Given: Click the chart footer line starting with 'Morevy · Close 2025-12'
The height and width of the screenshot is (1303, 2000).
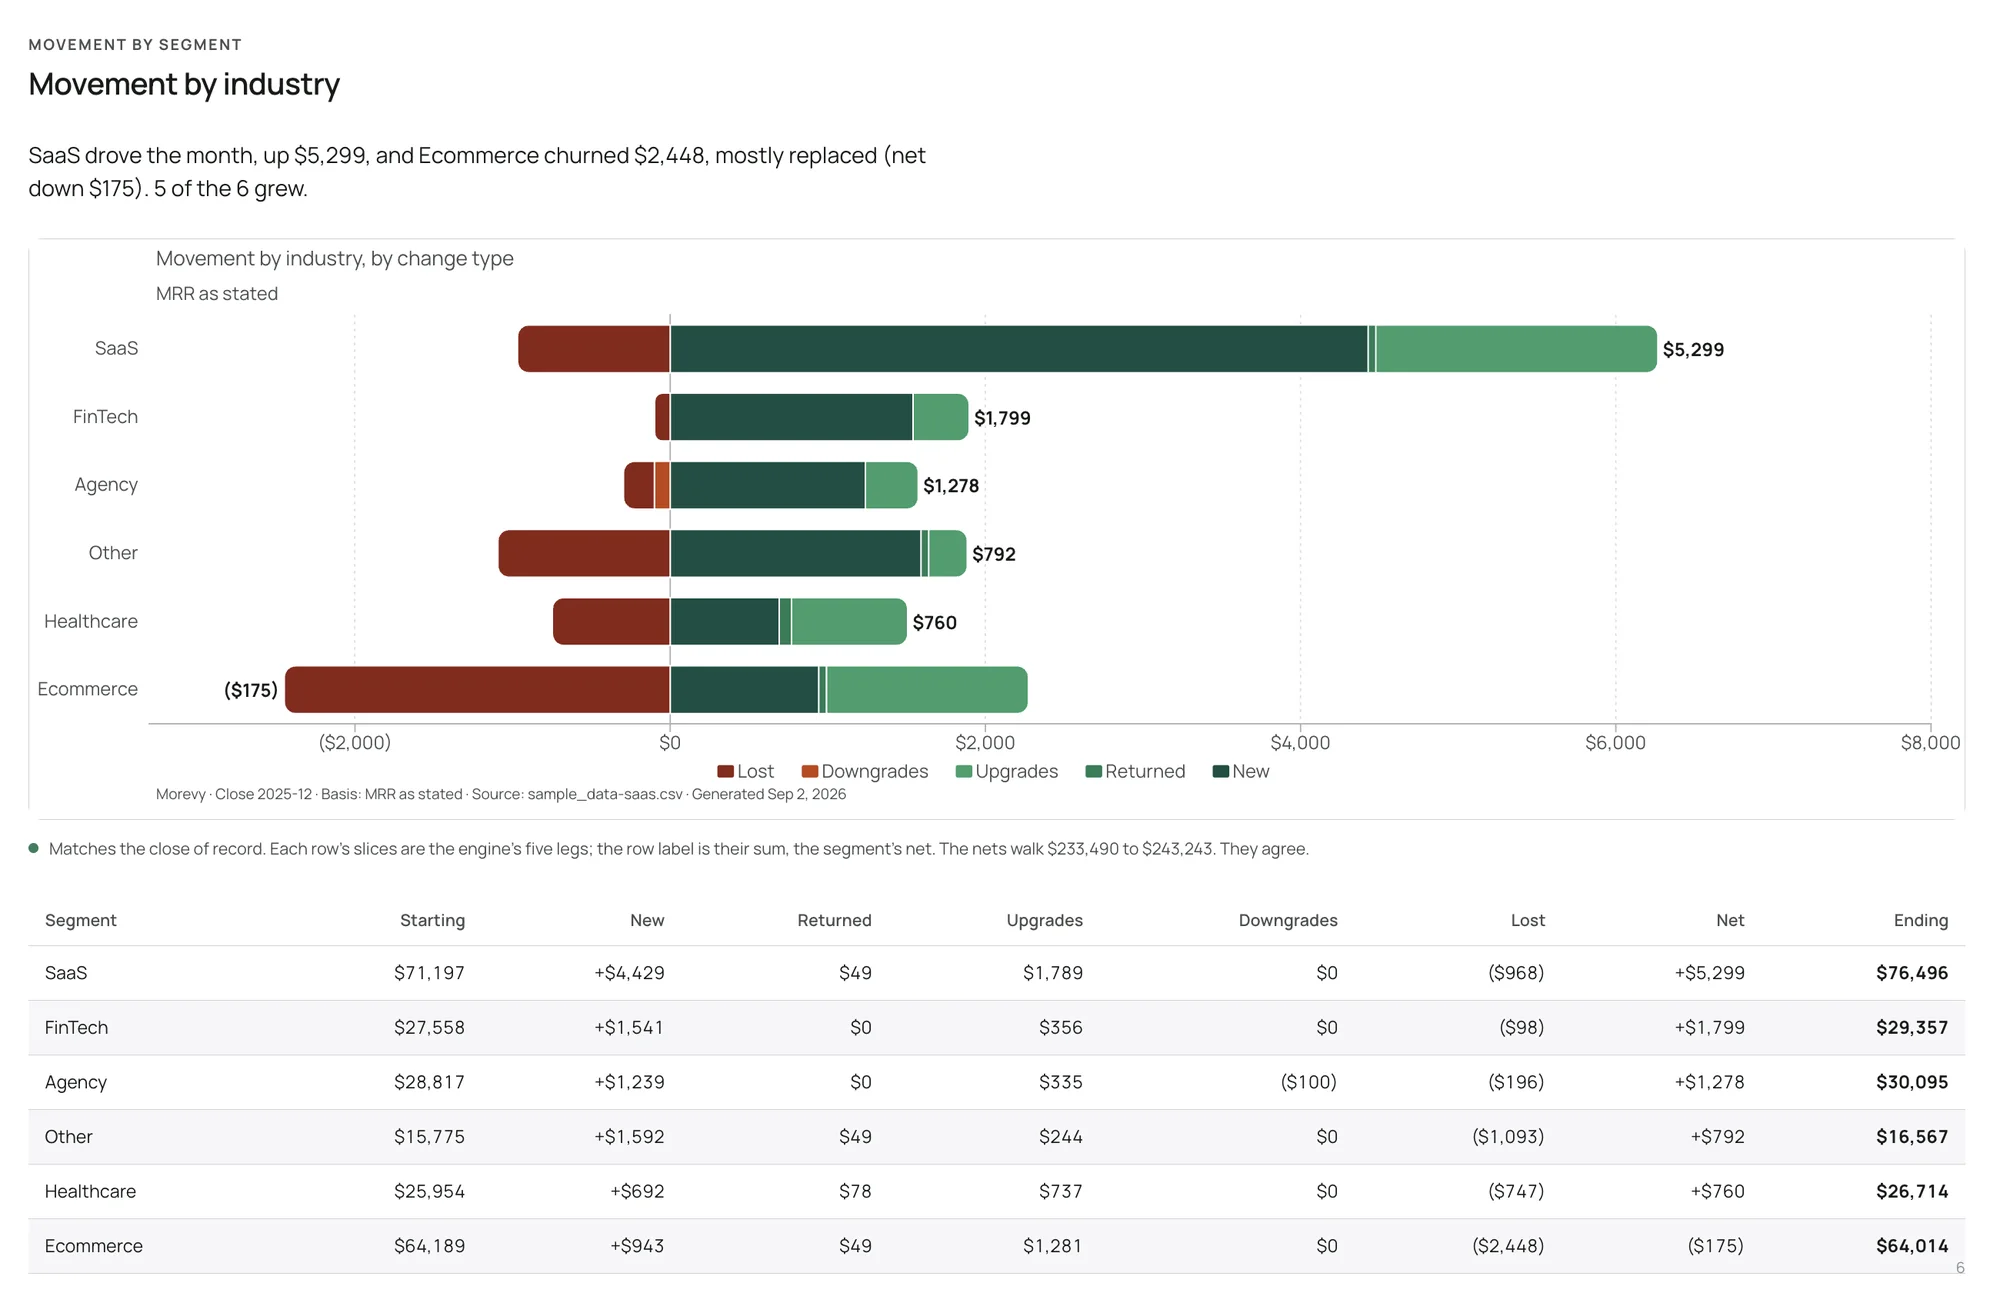Looking at the screenshot, I should tap(501, 794).
